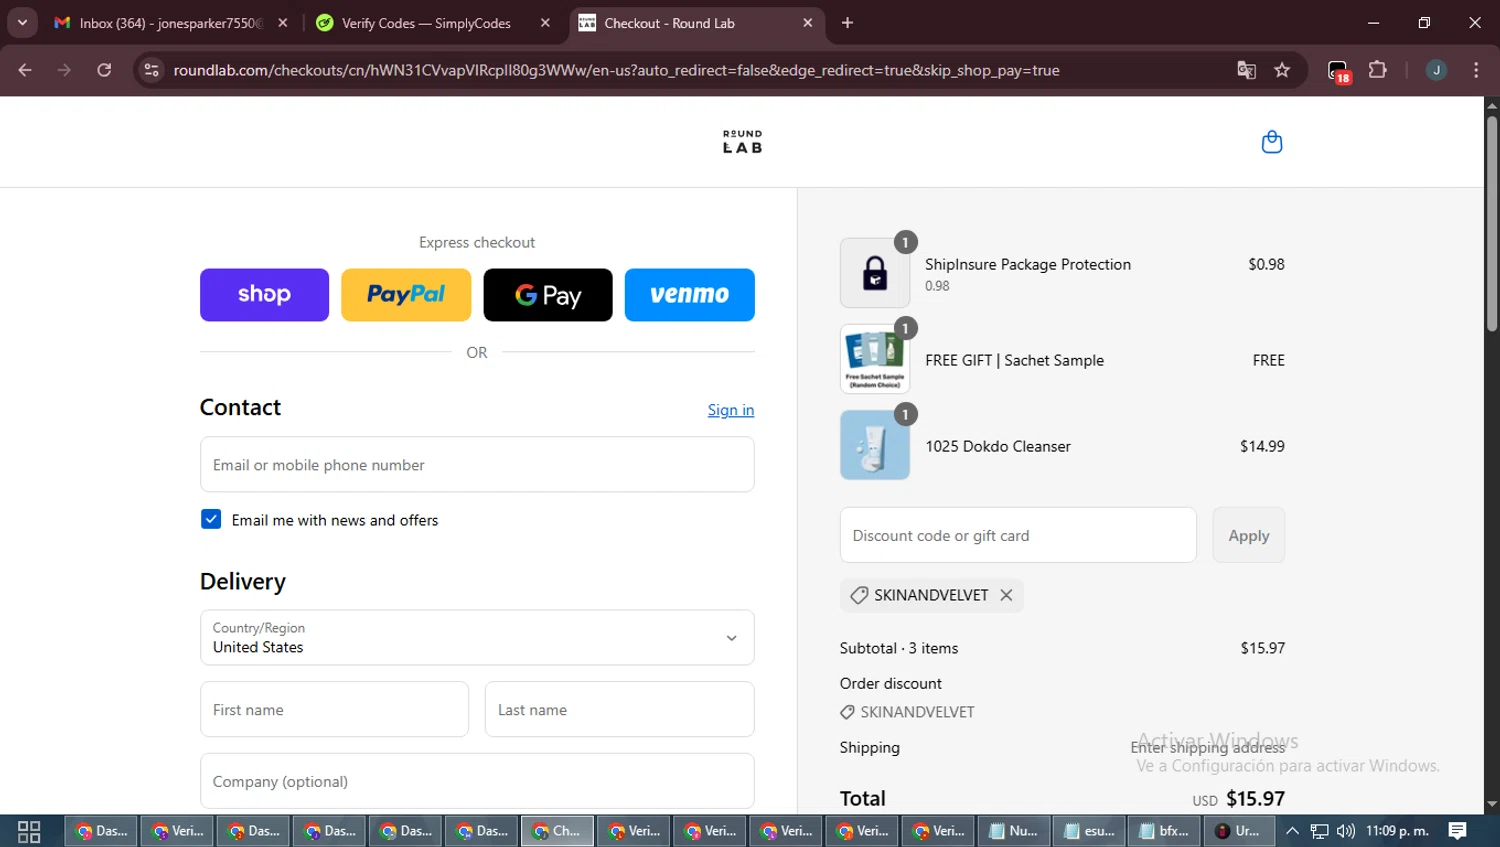Choose PayPal express checkout
1500x847 pixels.
tap(406, 295)
